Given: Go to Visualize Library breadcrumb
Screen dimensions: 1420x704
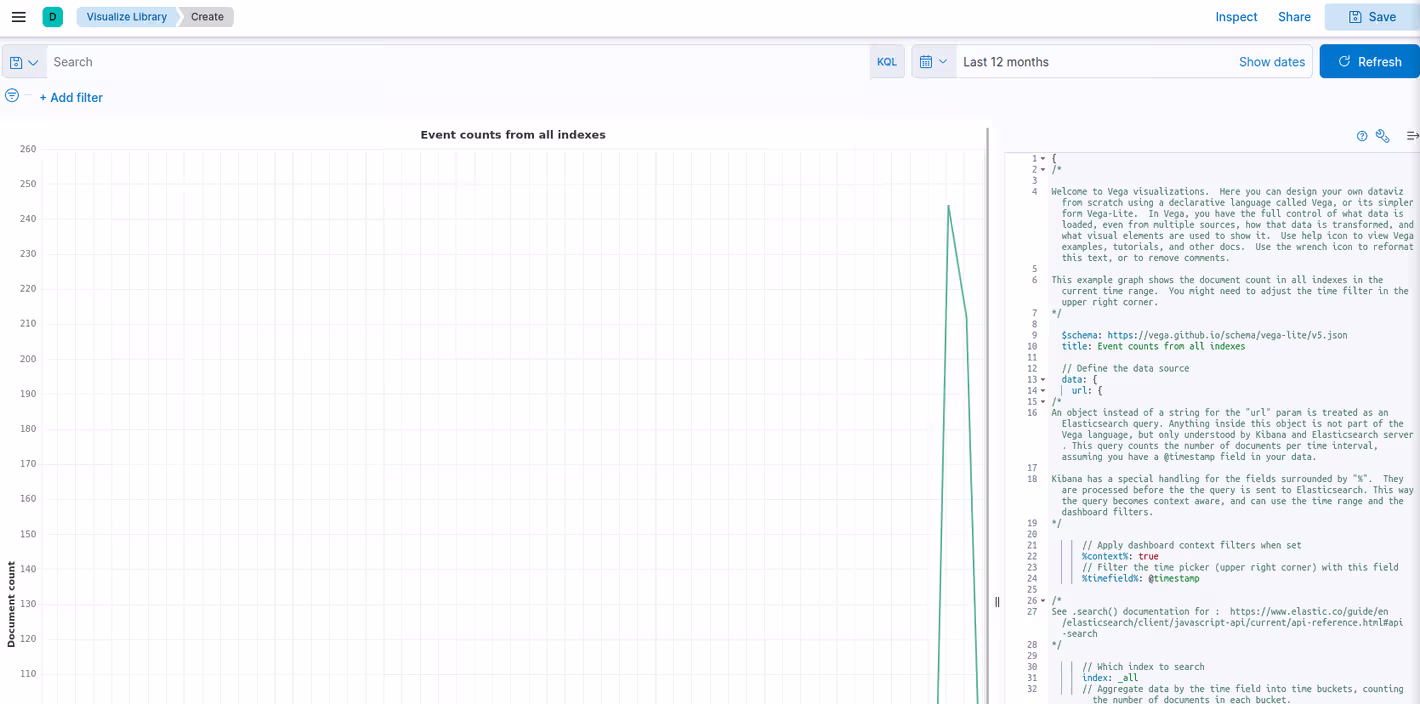Looking at the screenshot, I should (126, 17).
